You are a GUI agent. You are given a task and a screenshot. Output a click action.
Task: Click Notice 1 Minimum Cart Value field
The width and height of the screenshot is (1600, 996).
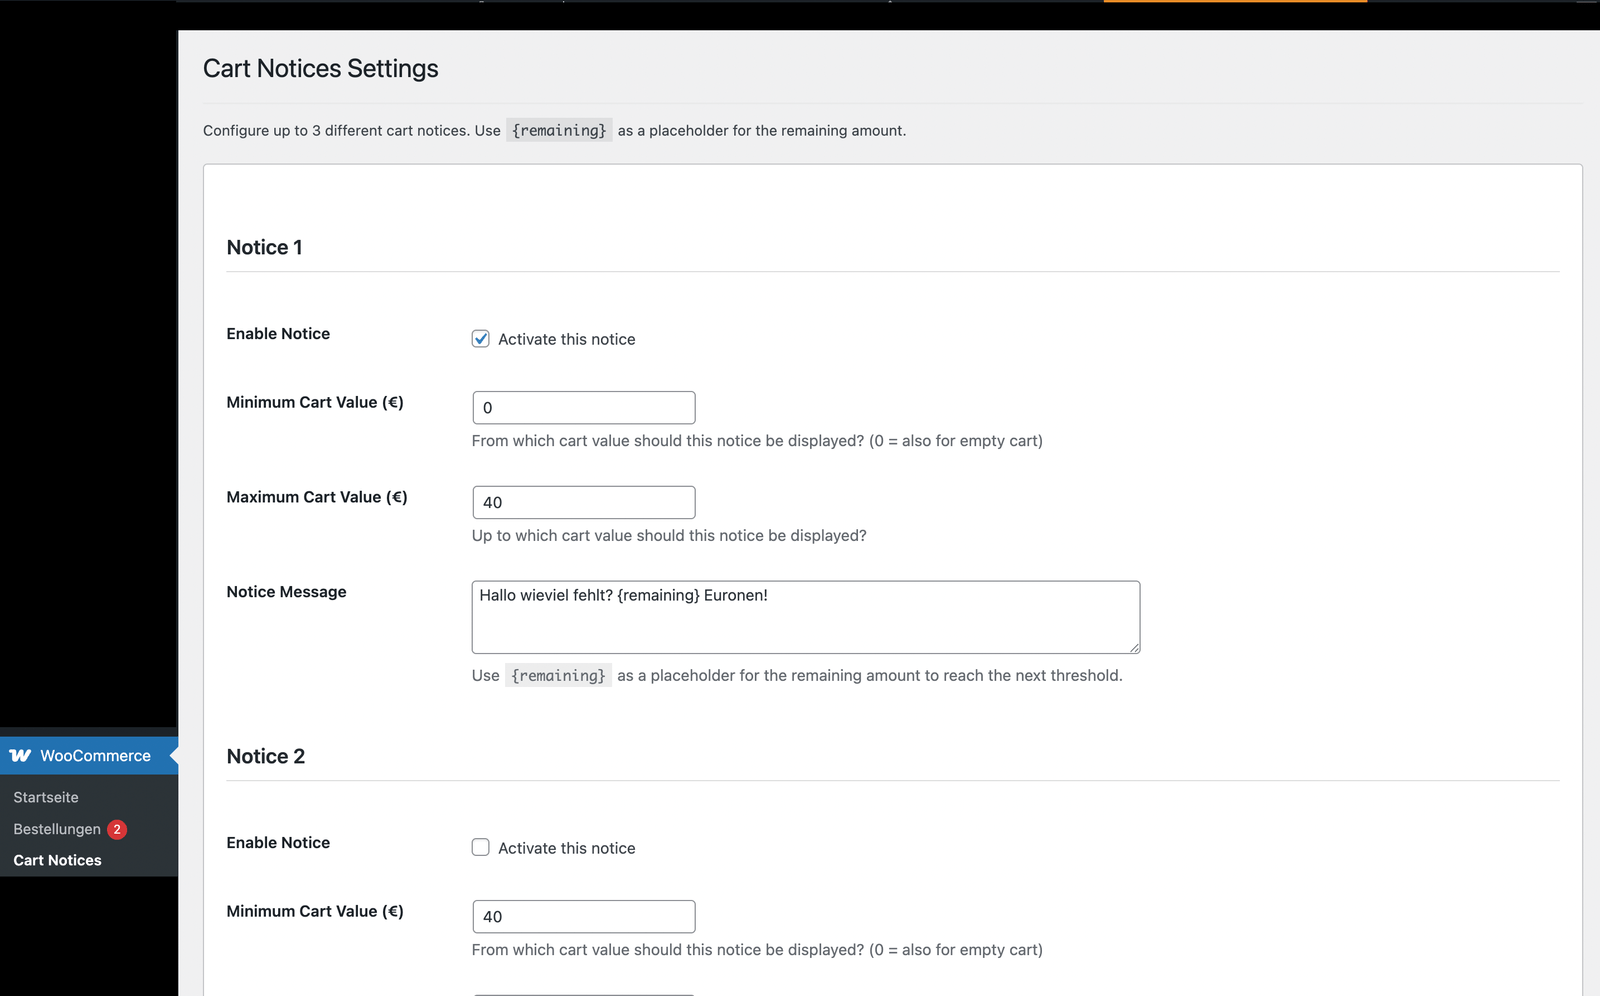click(x=584, y=408)
